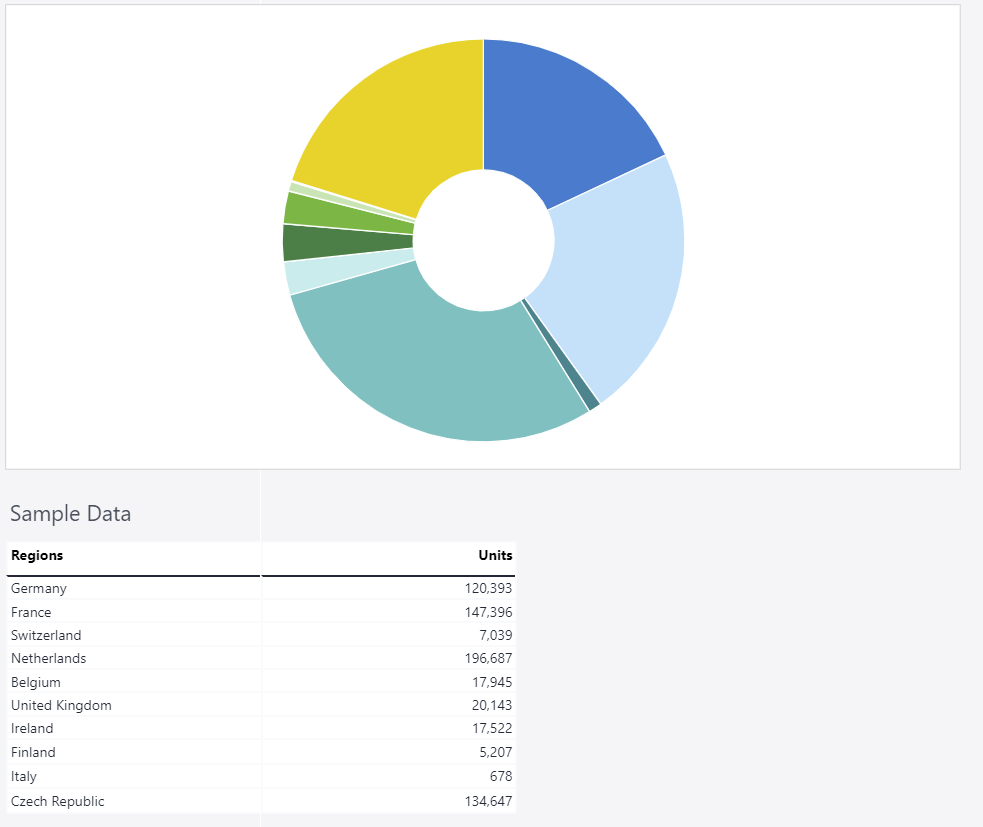Select the Belgium region cell

click(x=36, y=682)
